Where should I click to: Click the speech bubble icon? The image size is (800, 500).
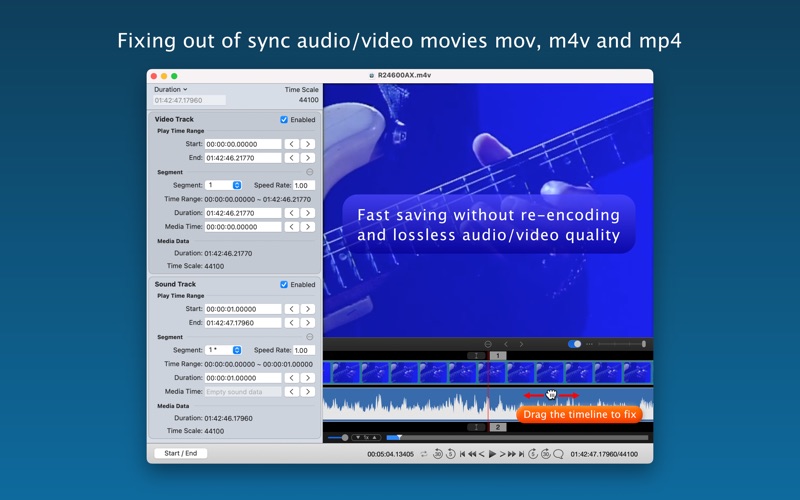point(559,454)
